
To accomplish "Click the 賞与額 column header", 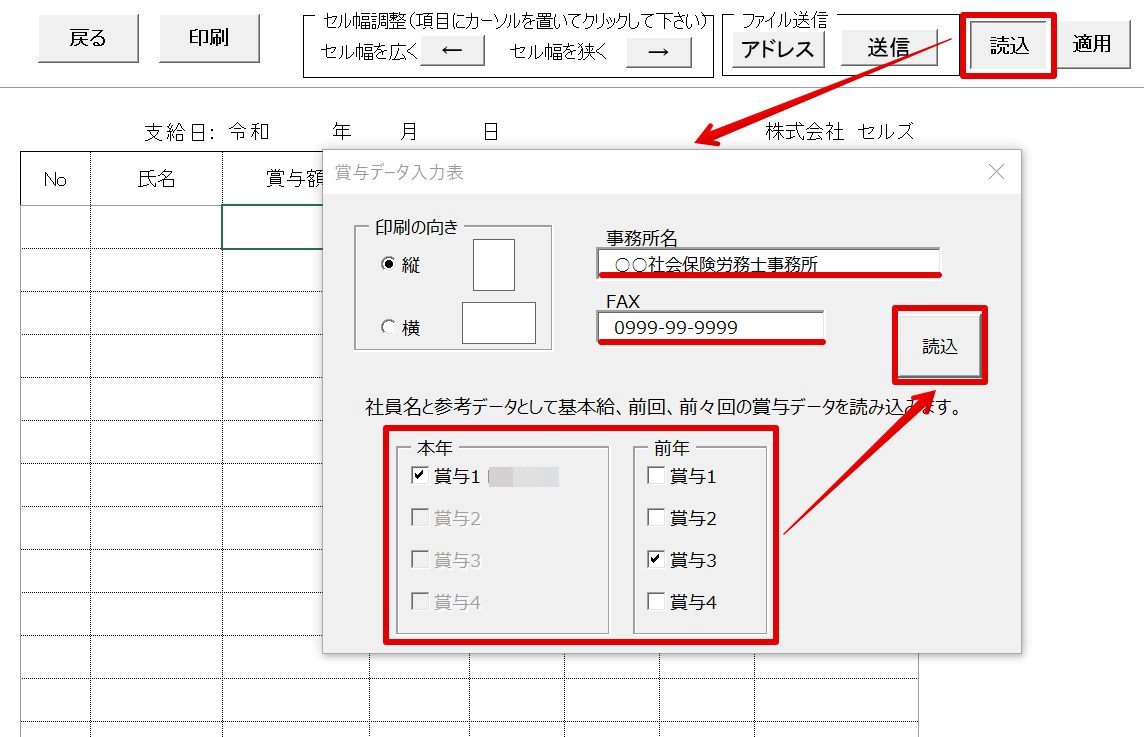I will click(273, 179).
